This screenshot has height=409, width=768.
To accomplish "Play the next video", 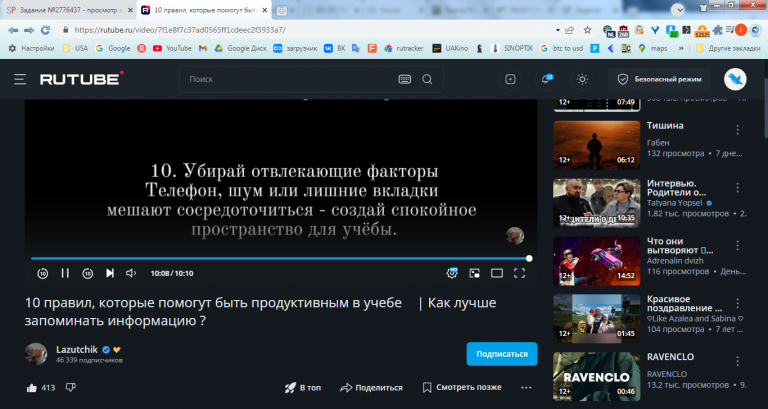I will point(110,273).
